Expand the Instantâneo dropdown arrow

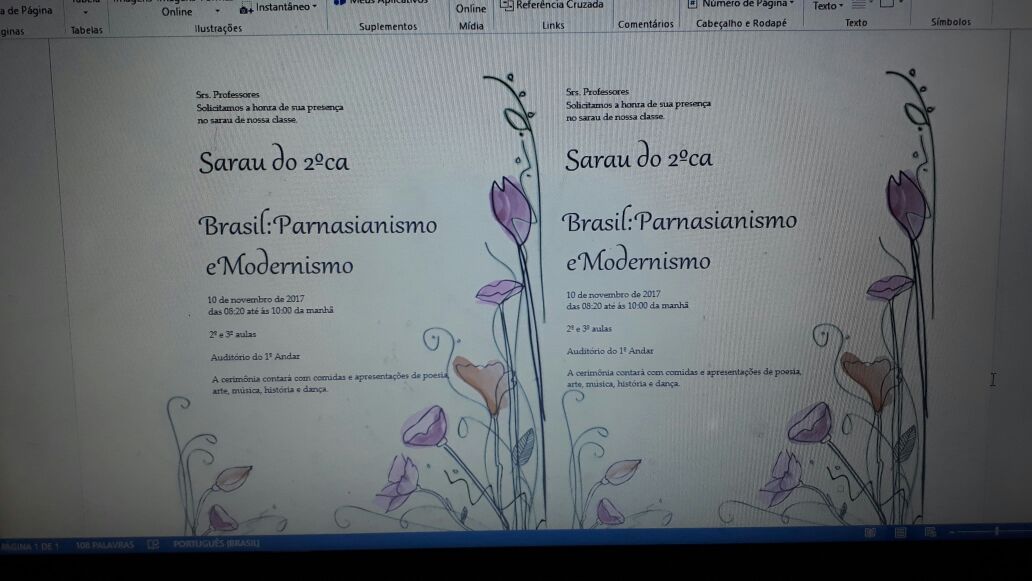(314, 7)
